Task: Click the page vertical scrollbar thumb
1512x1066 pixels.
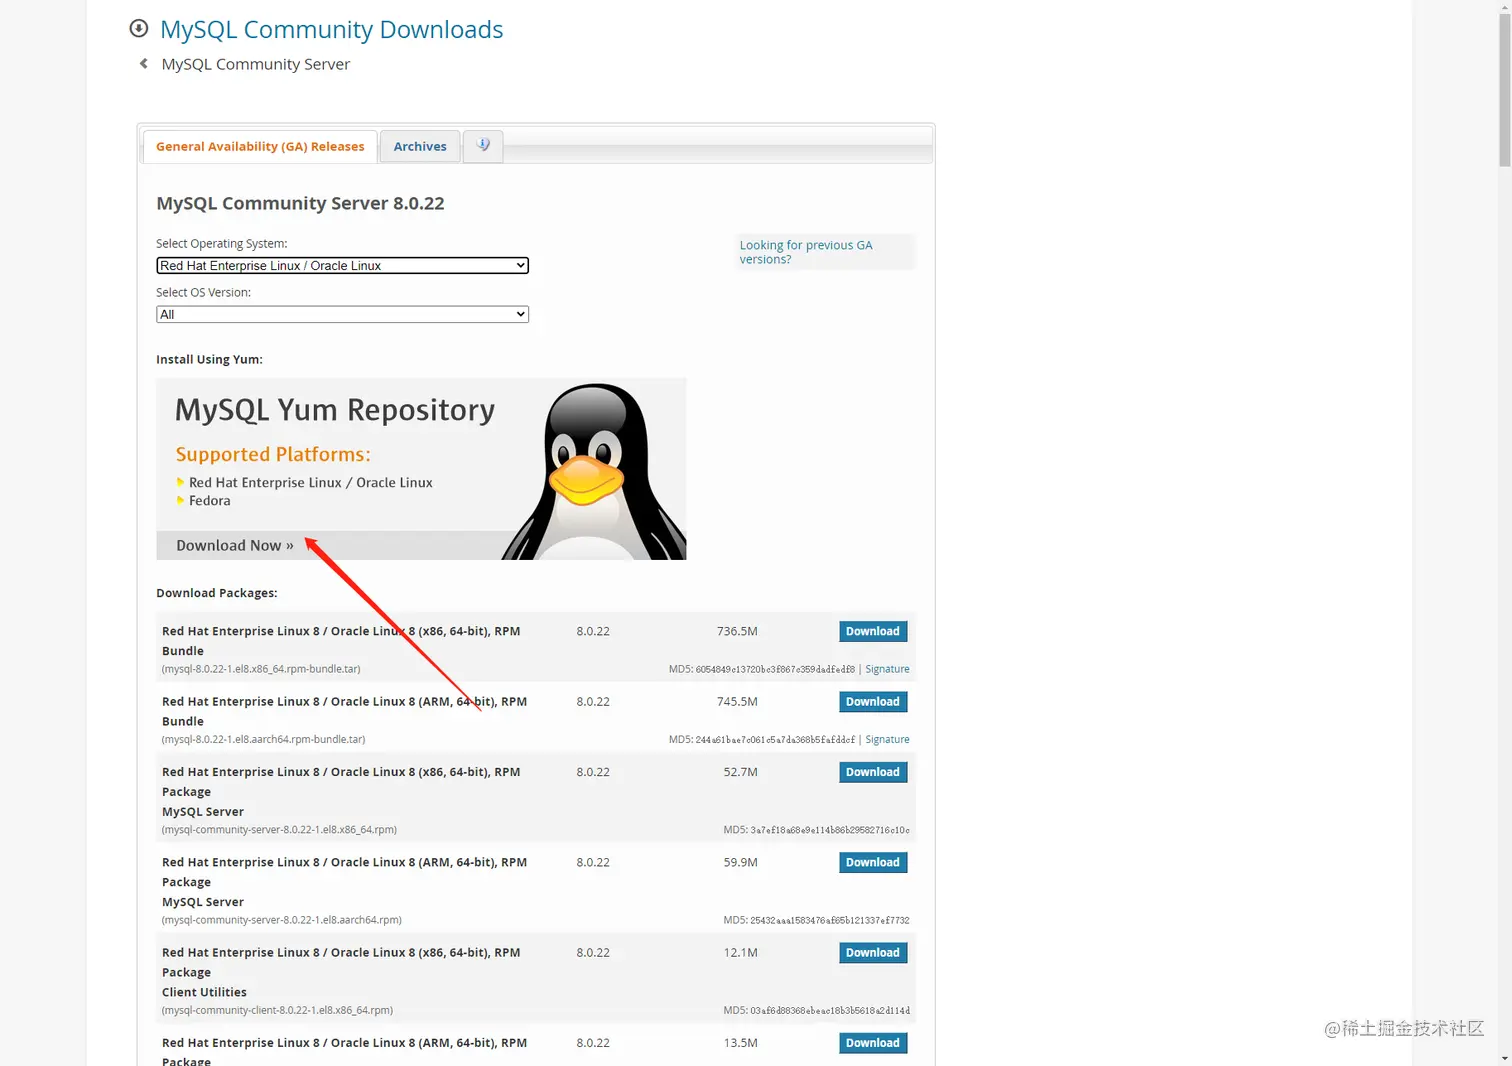Action: (1504, 90)
